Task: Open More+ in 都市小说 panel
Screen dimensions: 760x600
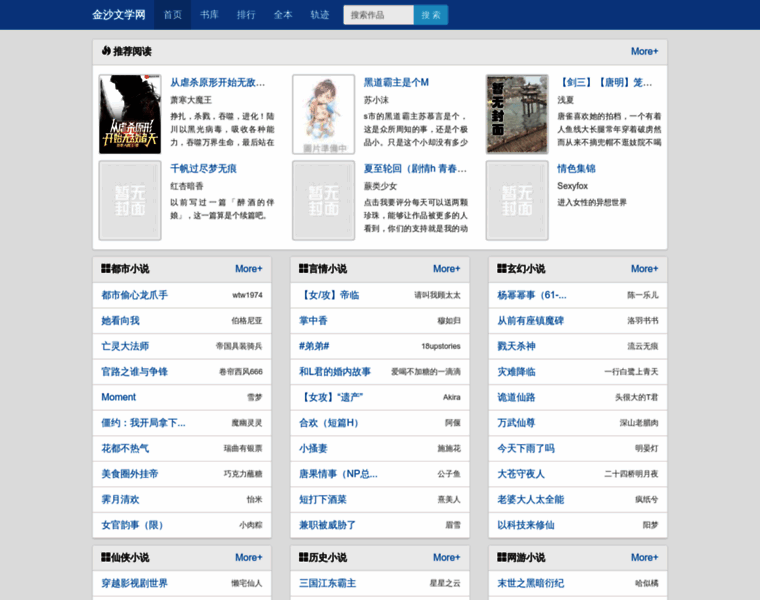Action: [249, 268]
